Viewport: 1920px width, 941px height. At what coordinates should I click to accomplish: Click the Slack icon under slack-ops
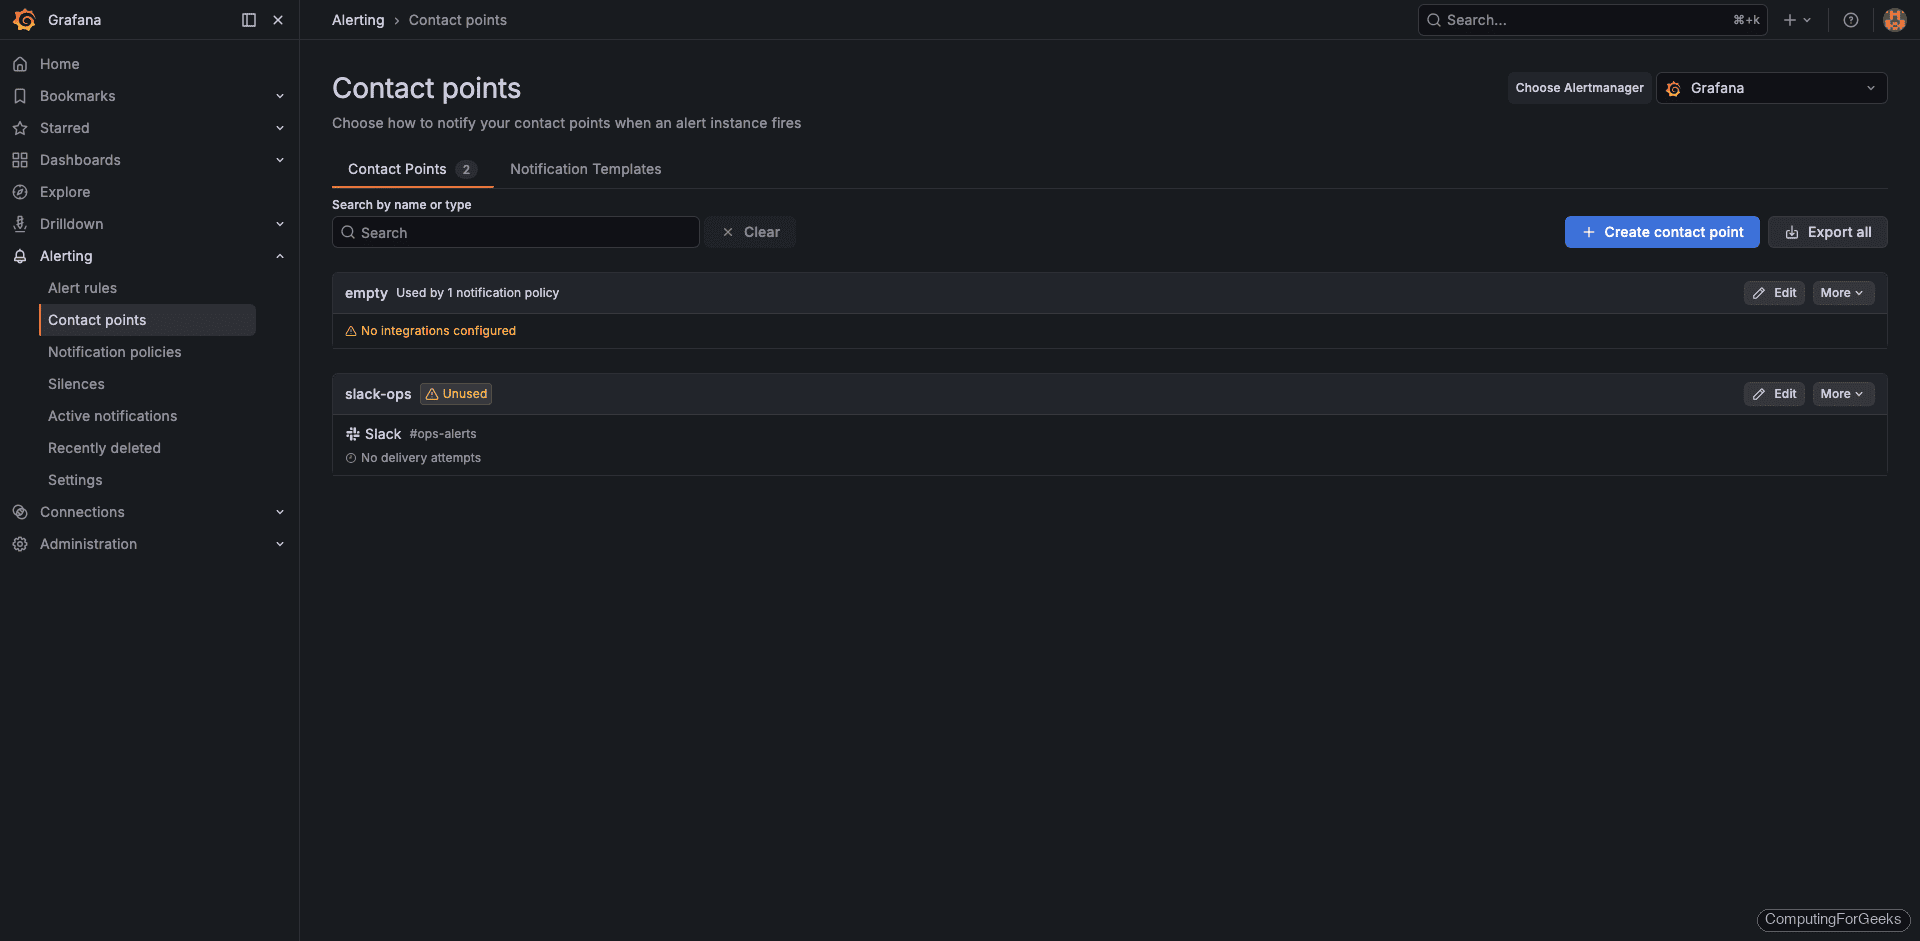[351, 433]
